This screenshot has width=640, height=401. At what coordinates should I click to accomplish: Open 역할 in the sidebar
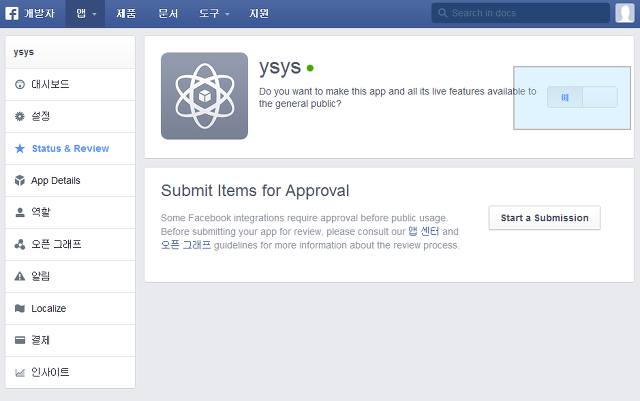70,212
